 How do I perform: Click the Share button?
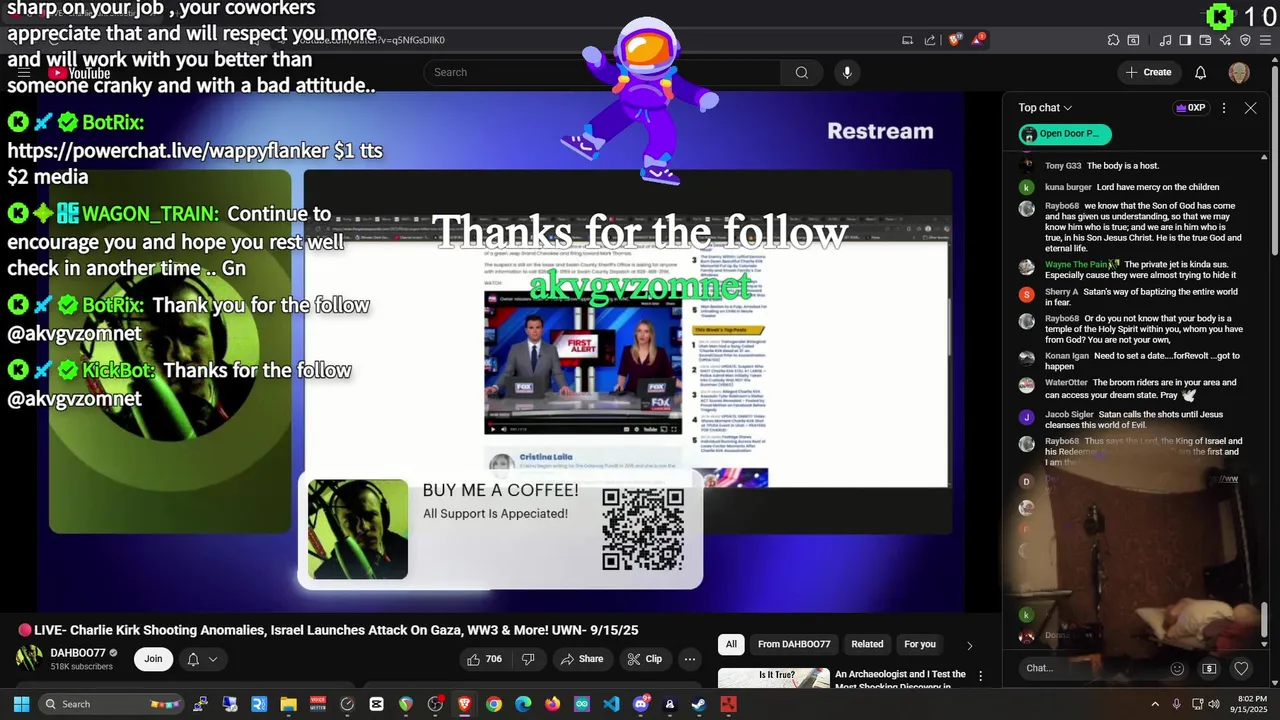(x=581, y=659)
